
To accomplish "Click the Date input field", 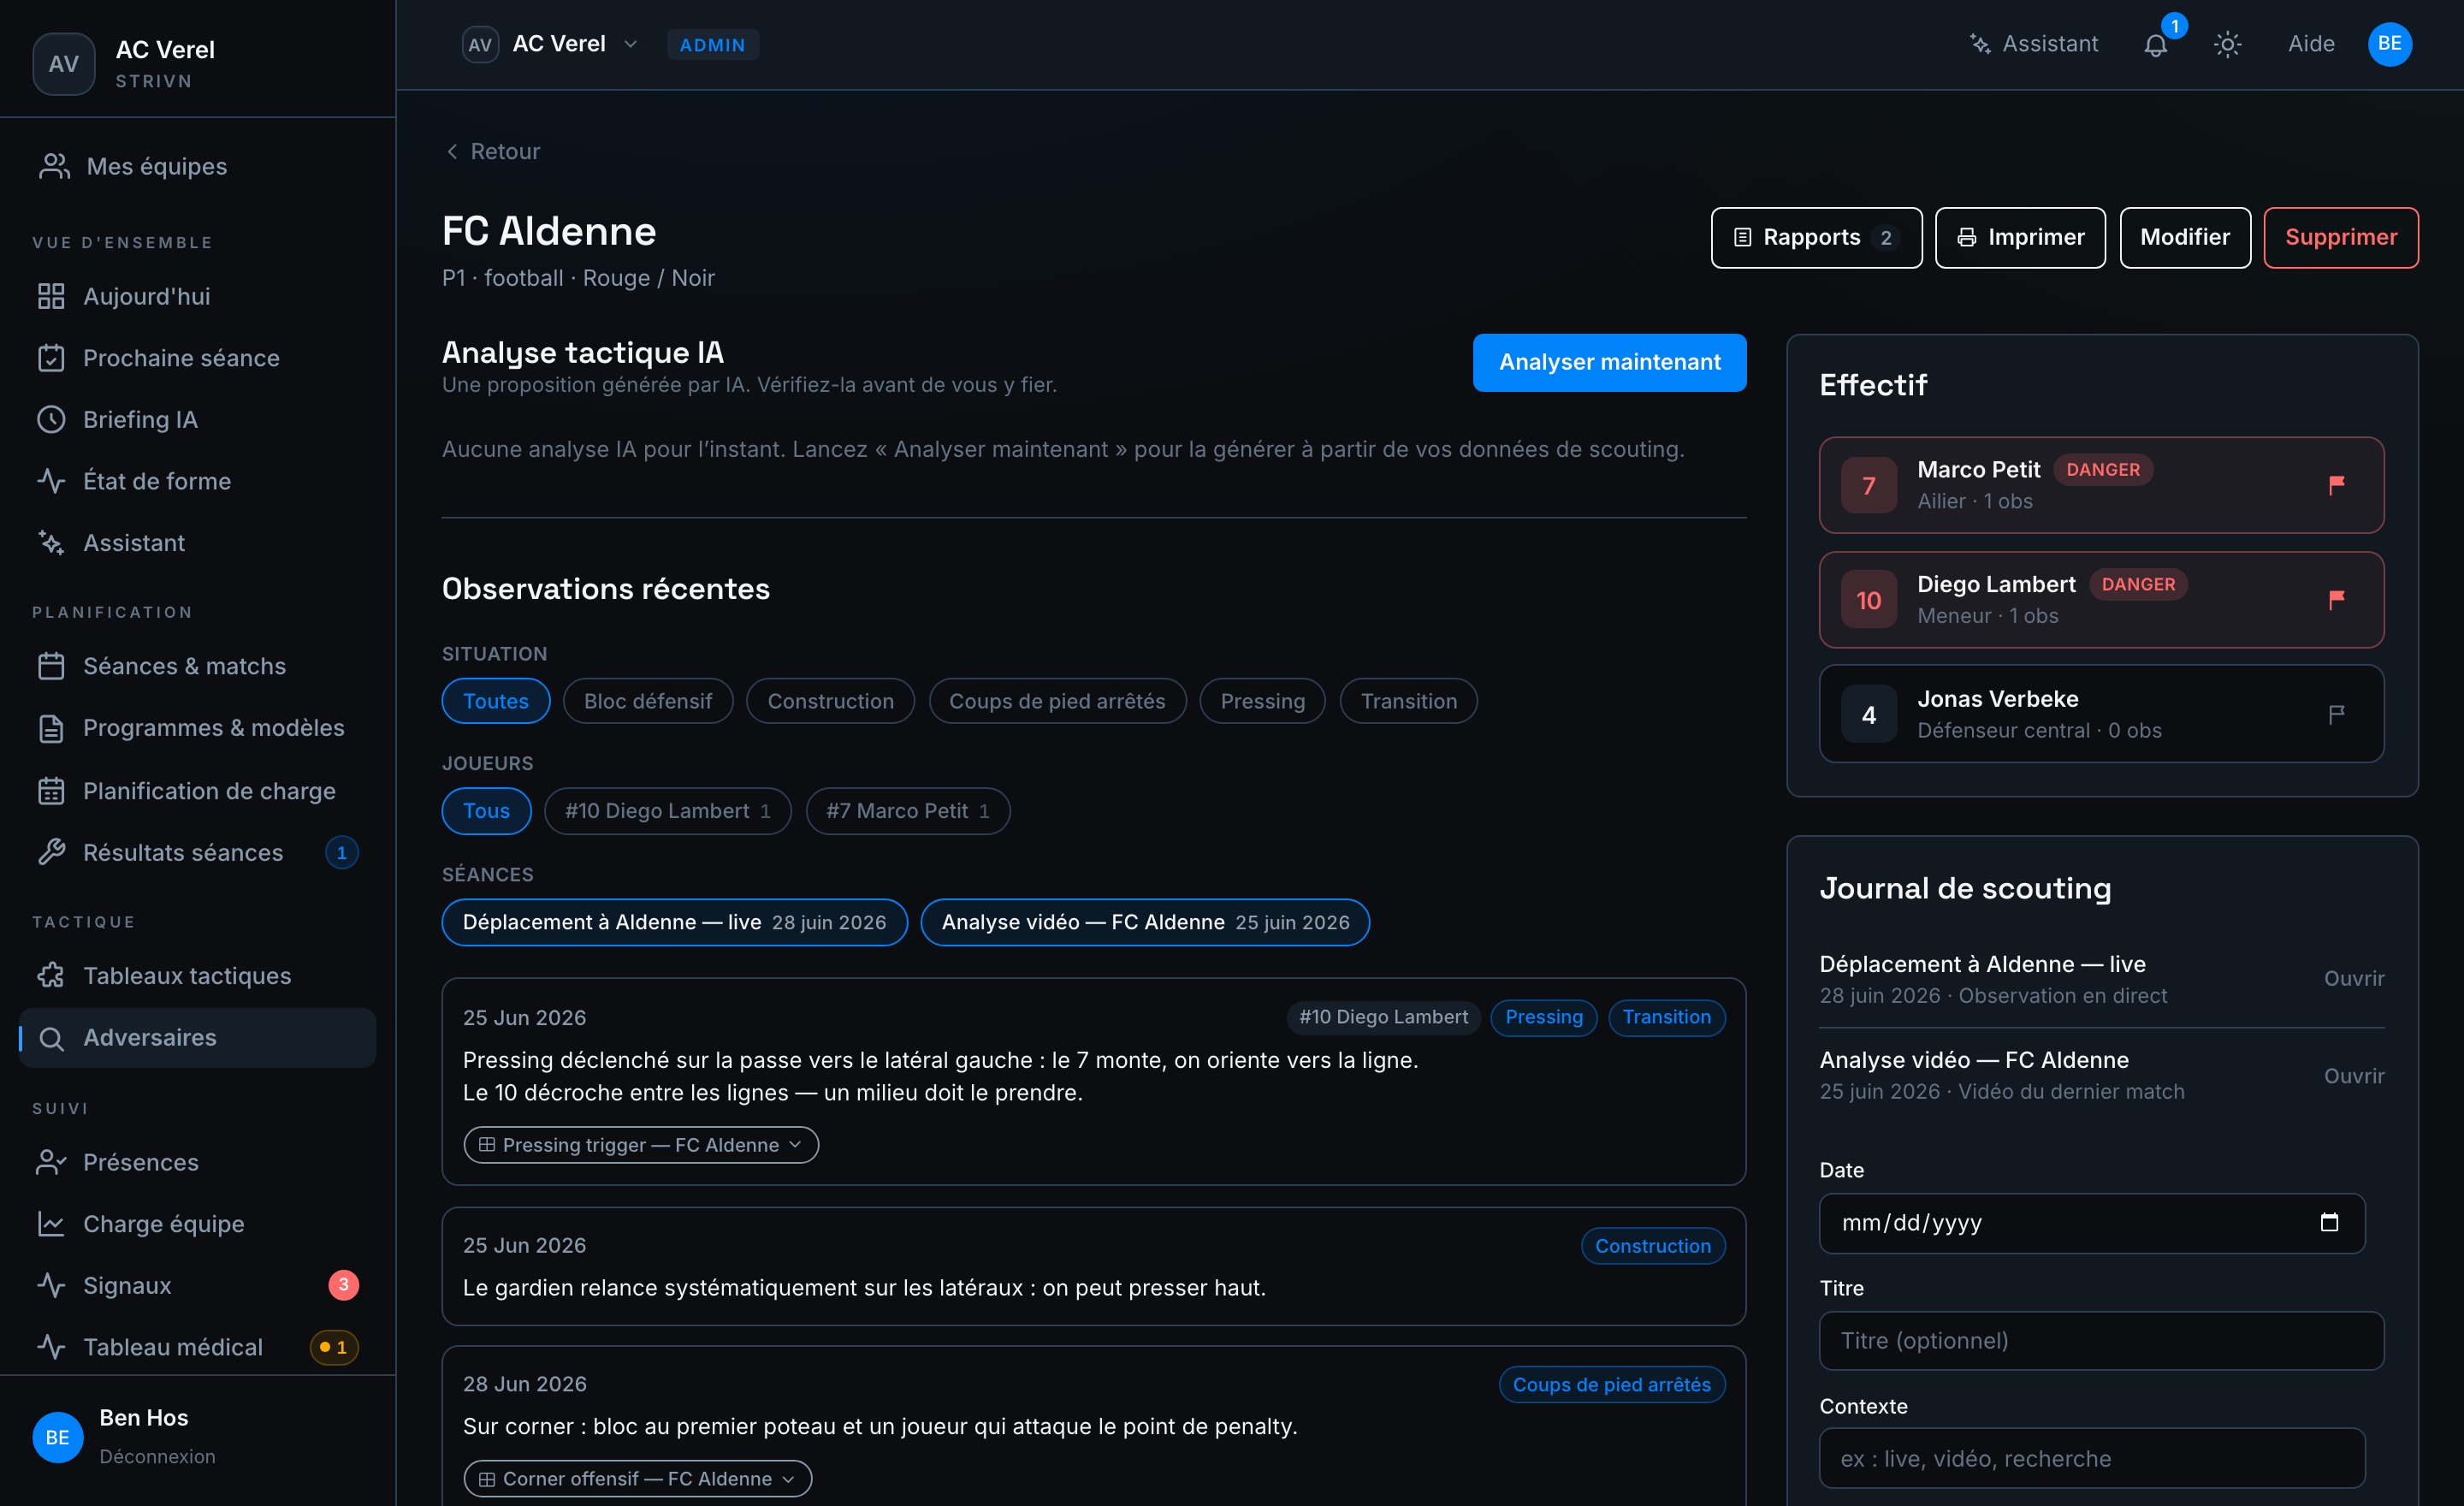I will pyautogui.click(x=2092, y=1223).
